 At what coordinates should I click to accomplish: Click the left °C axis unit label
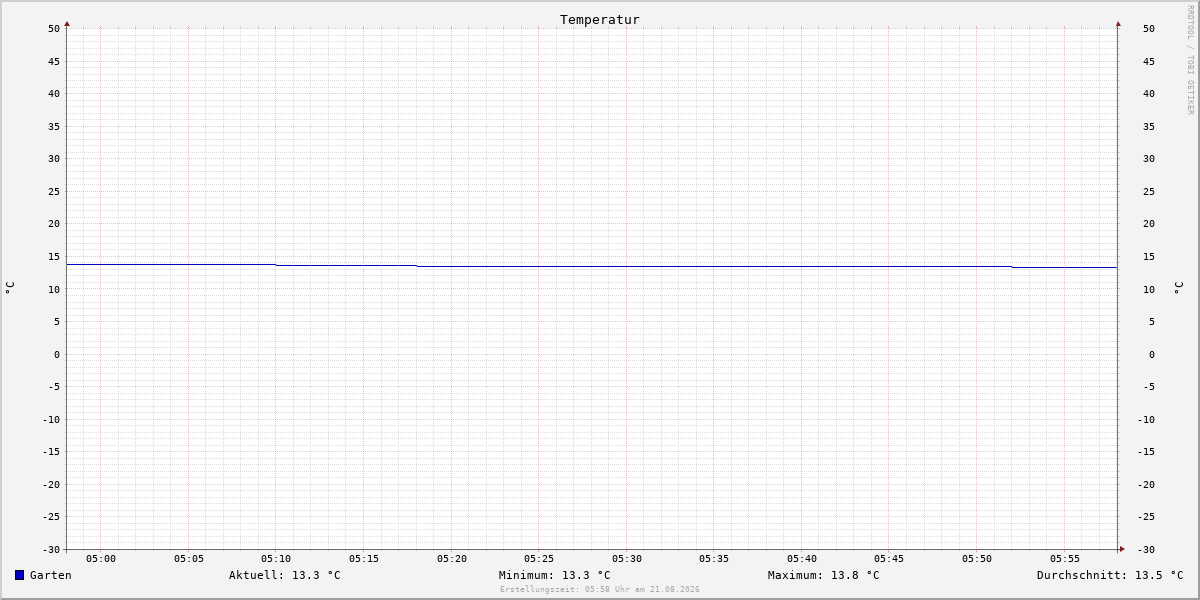click(x=10, y=287)
